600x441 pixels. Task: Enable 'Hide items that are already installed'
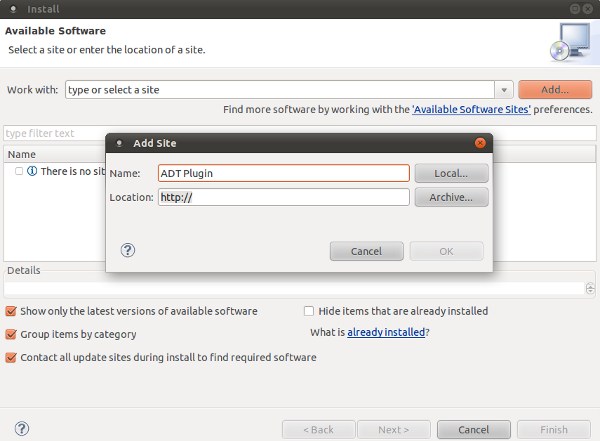(309, 311)
